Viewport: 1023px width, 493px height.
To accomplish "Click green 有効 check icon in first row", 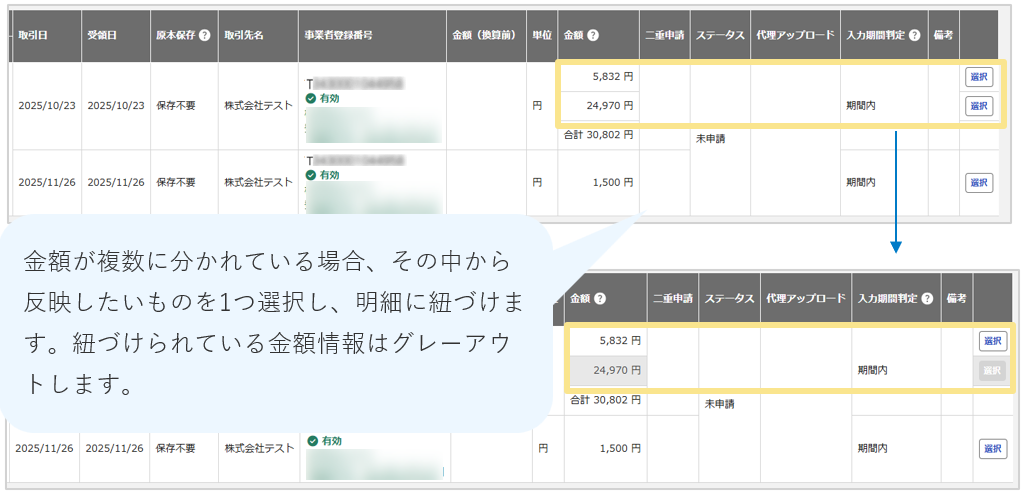I will [x=311, y=98].
